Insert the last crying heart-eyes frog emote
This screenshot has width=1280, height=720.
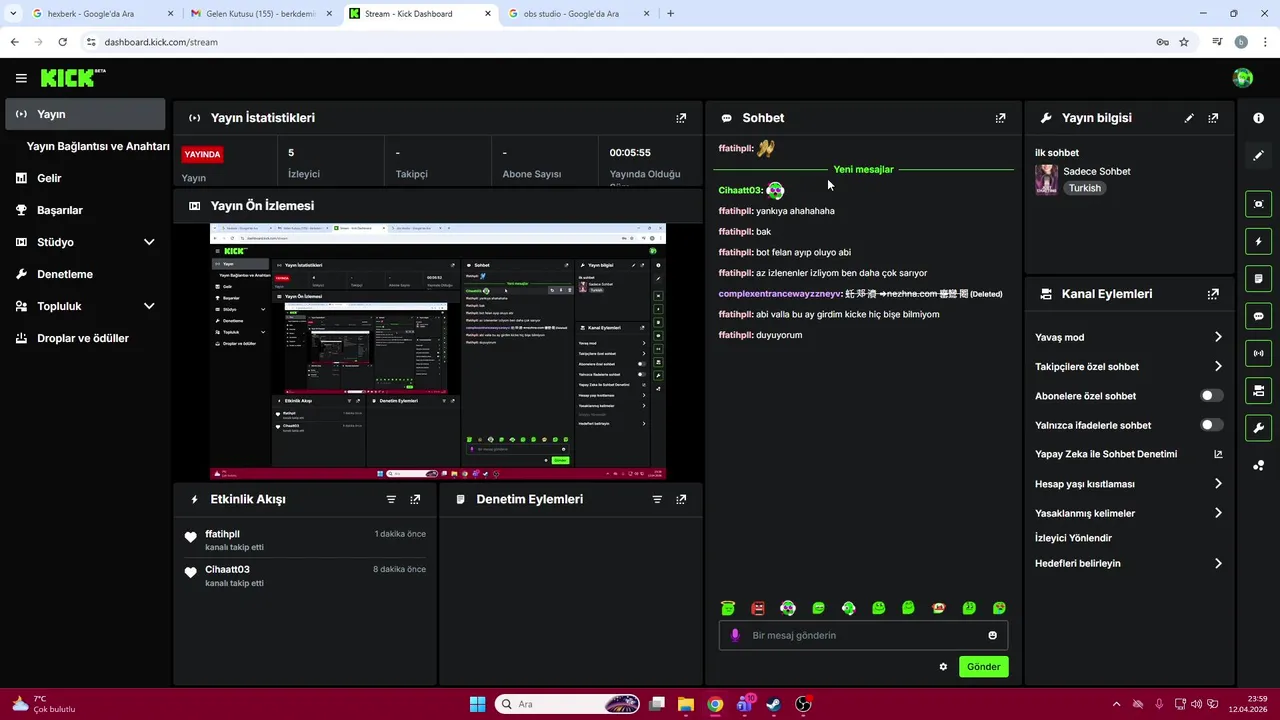tap(999, 608)
